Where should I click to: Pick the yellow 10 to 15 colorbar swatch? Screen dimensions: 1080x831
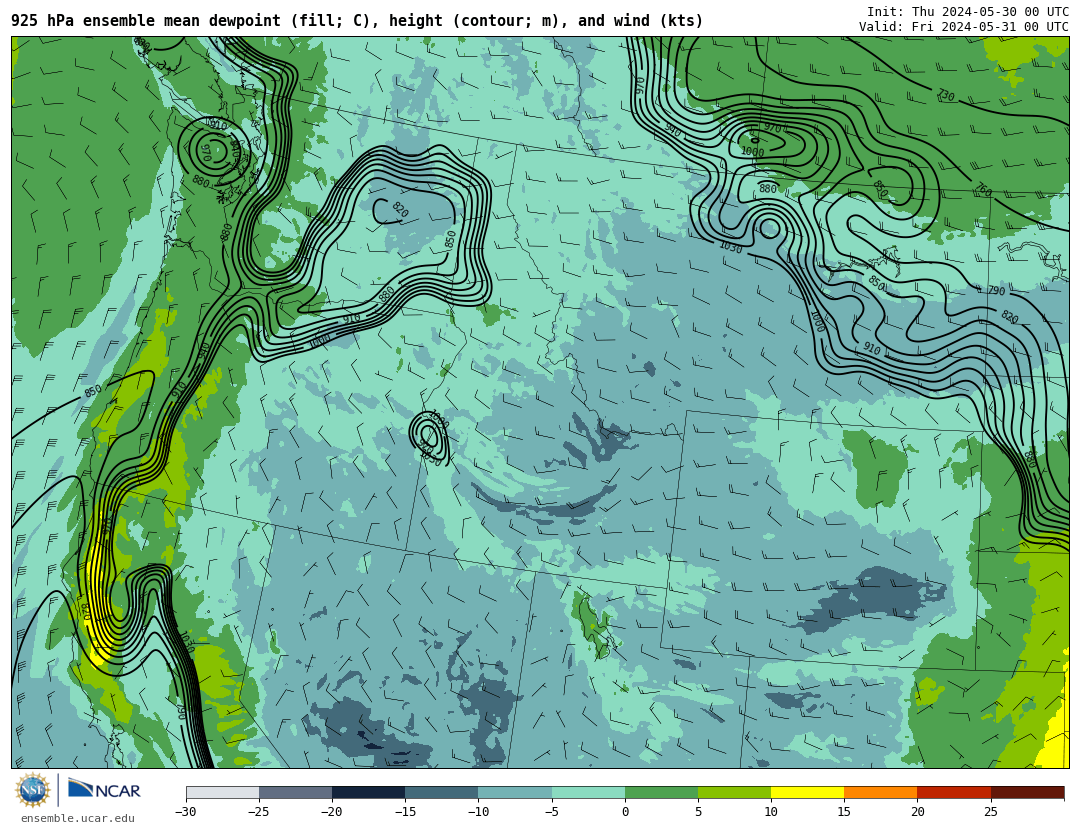tap(807, 792)
